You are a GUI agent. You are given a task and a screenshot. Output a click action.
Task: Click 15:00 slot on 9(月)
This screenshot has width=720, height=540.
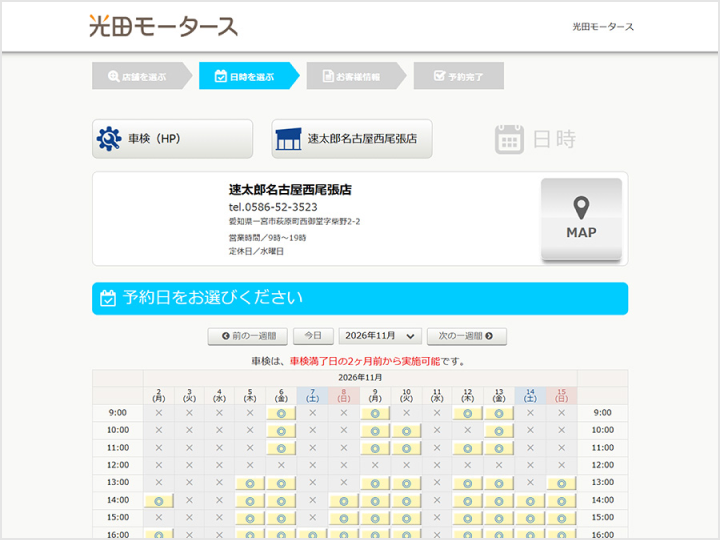coord(375,518)
